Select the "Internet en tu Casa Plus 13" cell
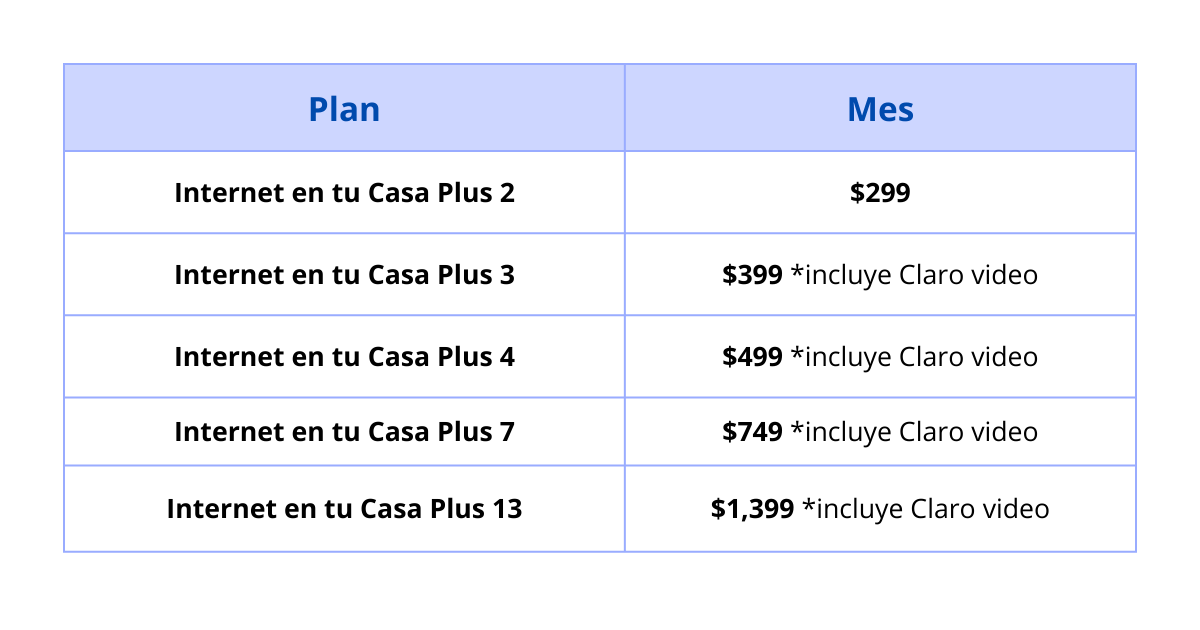Screen dimensions: 1200x630 (344, 509)
